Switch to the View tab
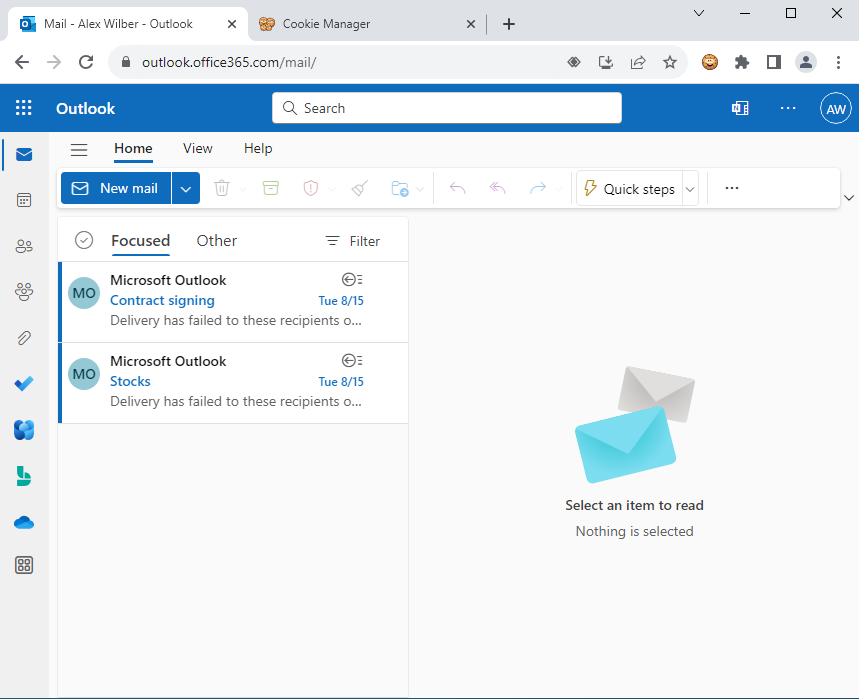Screen dimensions: 859x699 click(197, 148)
